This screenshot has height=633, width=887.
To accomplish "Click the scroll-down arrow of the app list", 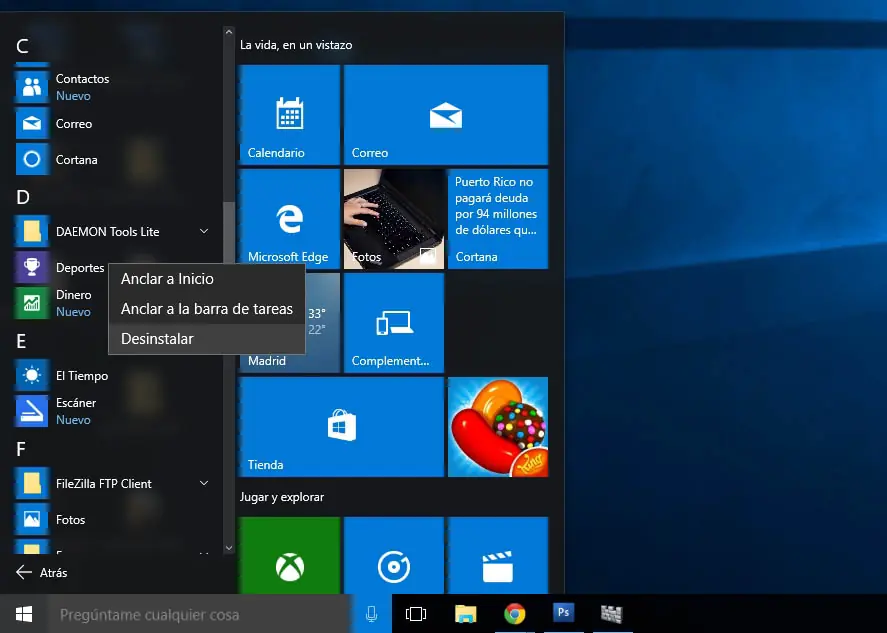I will pos(229,548).
